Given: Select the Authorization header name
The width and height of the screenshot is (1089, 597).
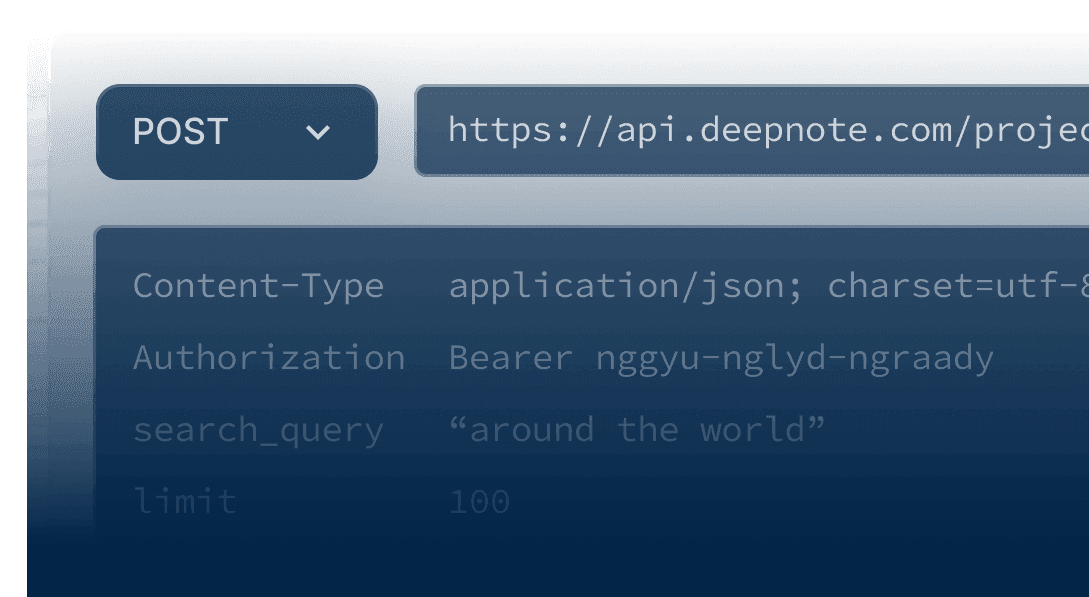Looking at the screenshot, I should (269, 358).
